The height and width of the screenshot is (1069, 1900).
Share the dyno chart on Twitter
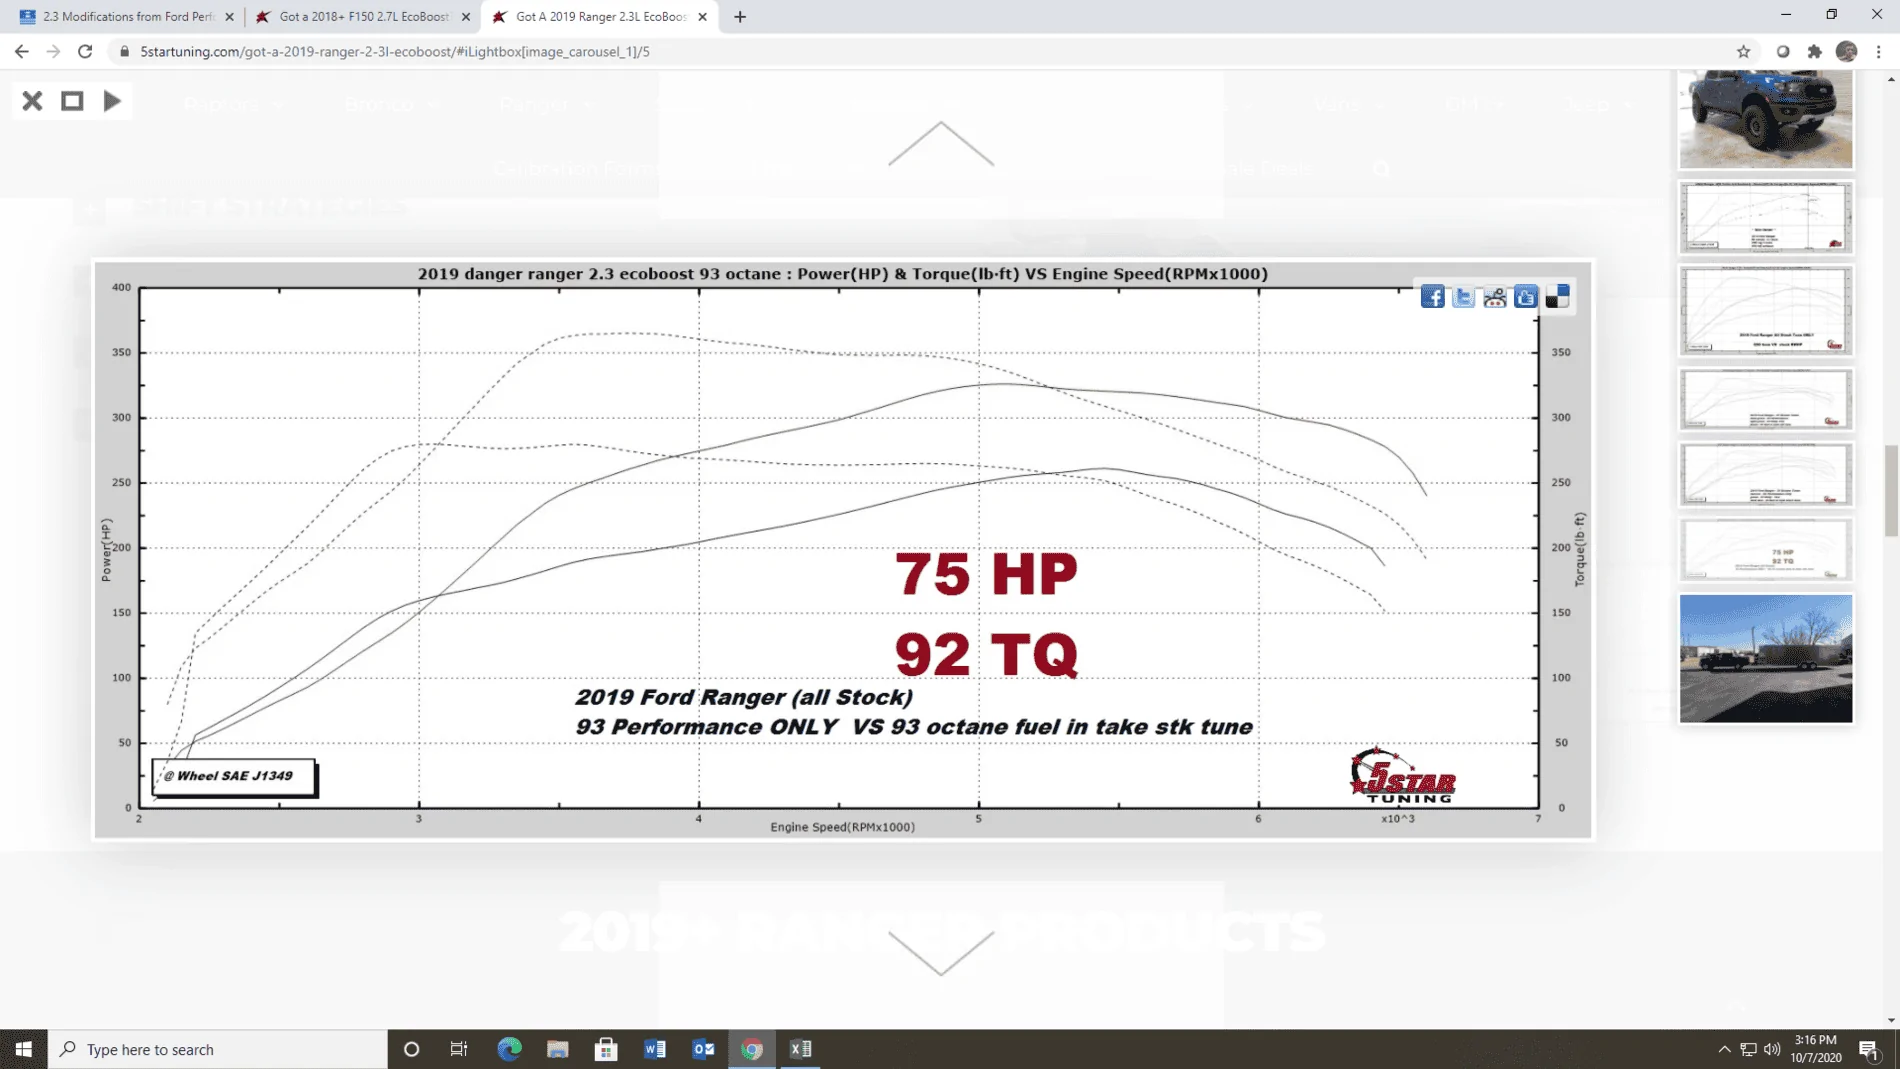click(x=1463, y=297)
